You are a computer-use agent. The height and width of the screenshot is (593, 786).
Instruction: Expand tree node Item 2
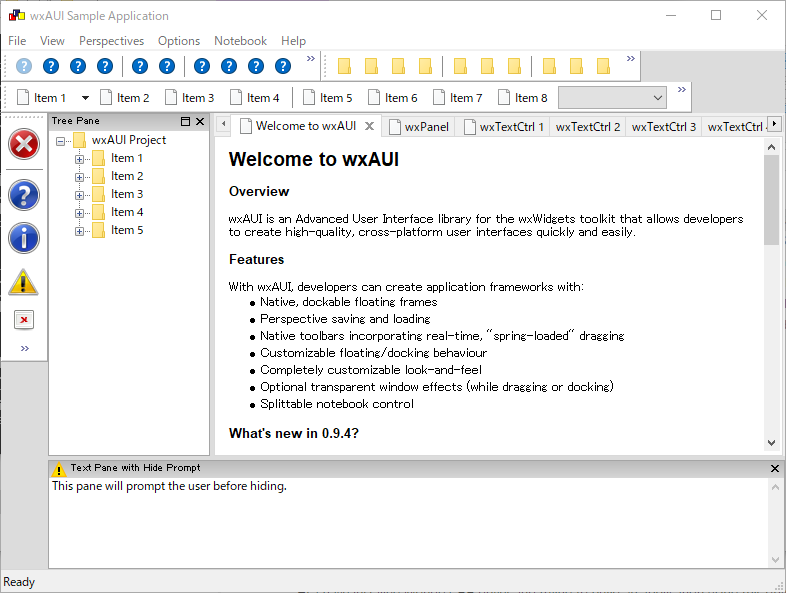(x=79, y=177)
